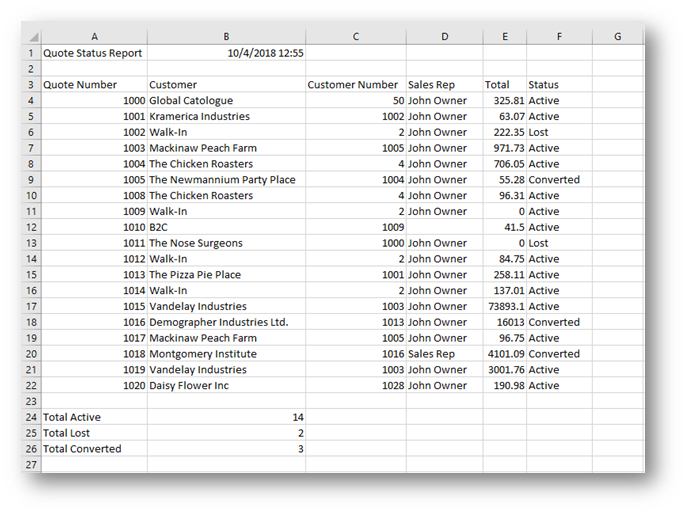Screen dimensions: 687x515
Task: Select 'Demographer Industries Ltd.' cell
Action: pos(226,322)
